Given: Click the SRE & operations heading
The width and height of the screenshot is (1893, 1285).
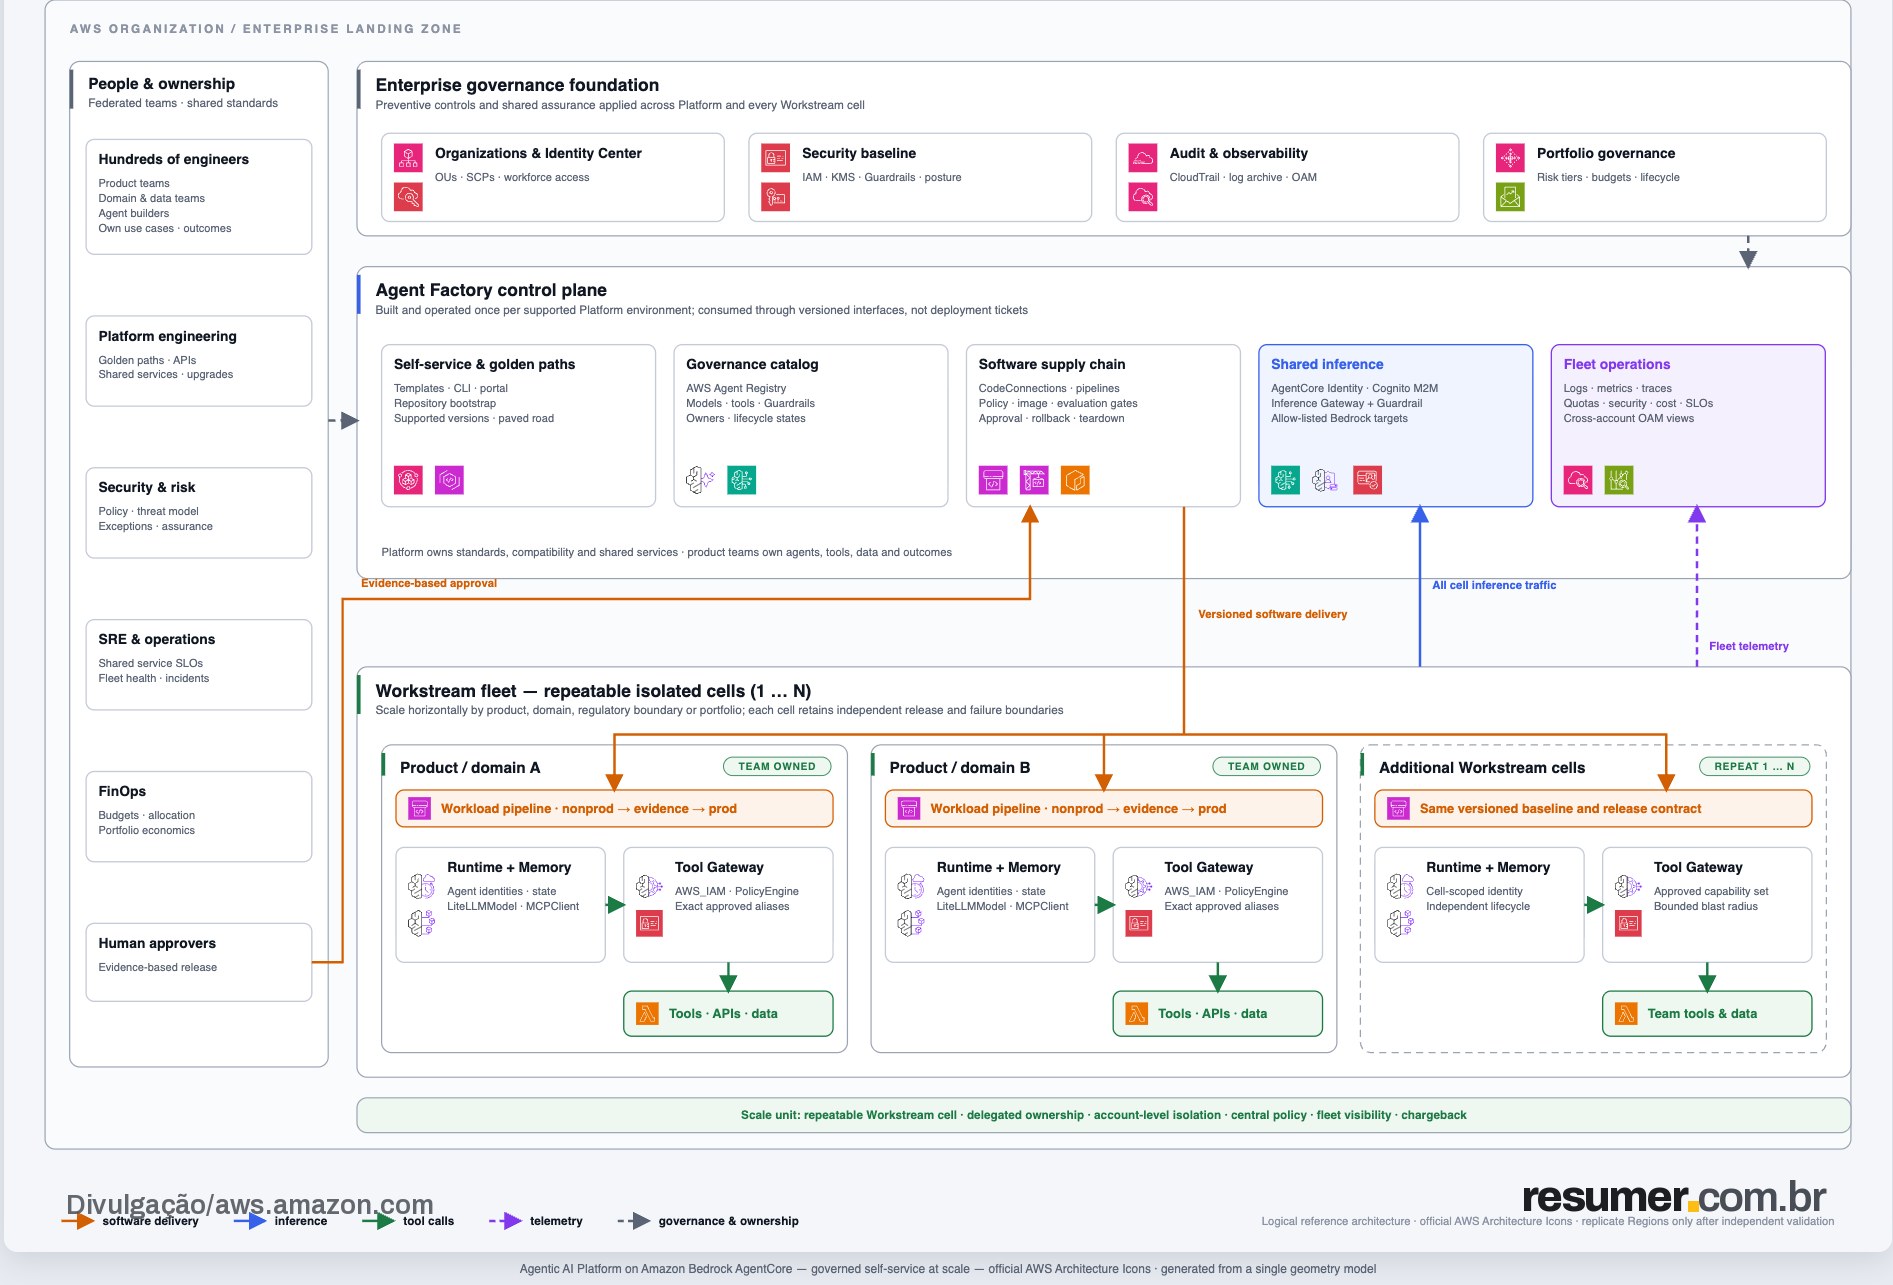Looking at the screenshot, I should [x=157, y=639].
